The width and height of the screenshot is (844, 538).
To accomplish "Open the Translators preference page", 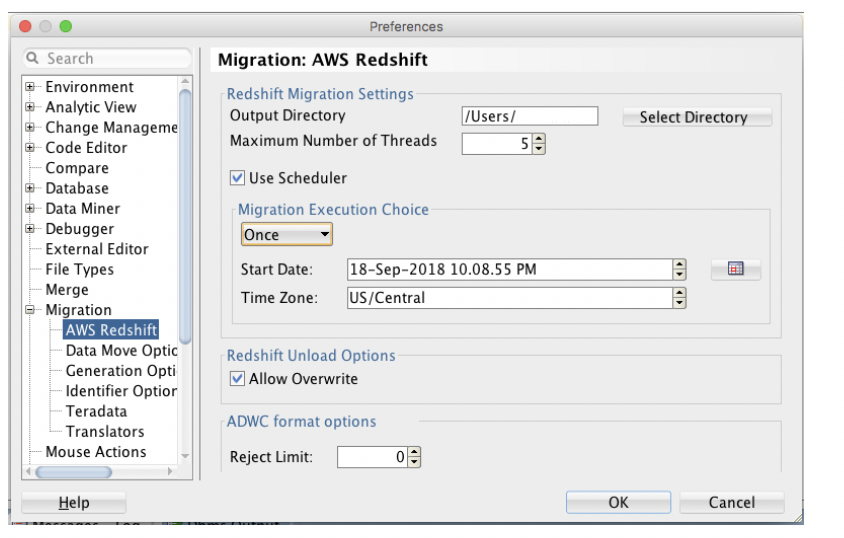I will point(104,432).
